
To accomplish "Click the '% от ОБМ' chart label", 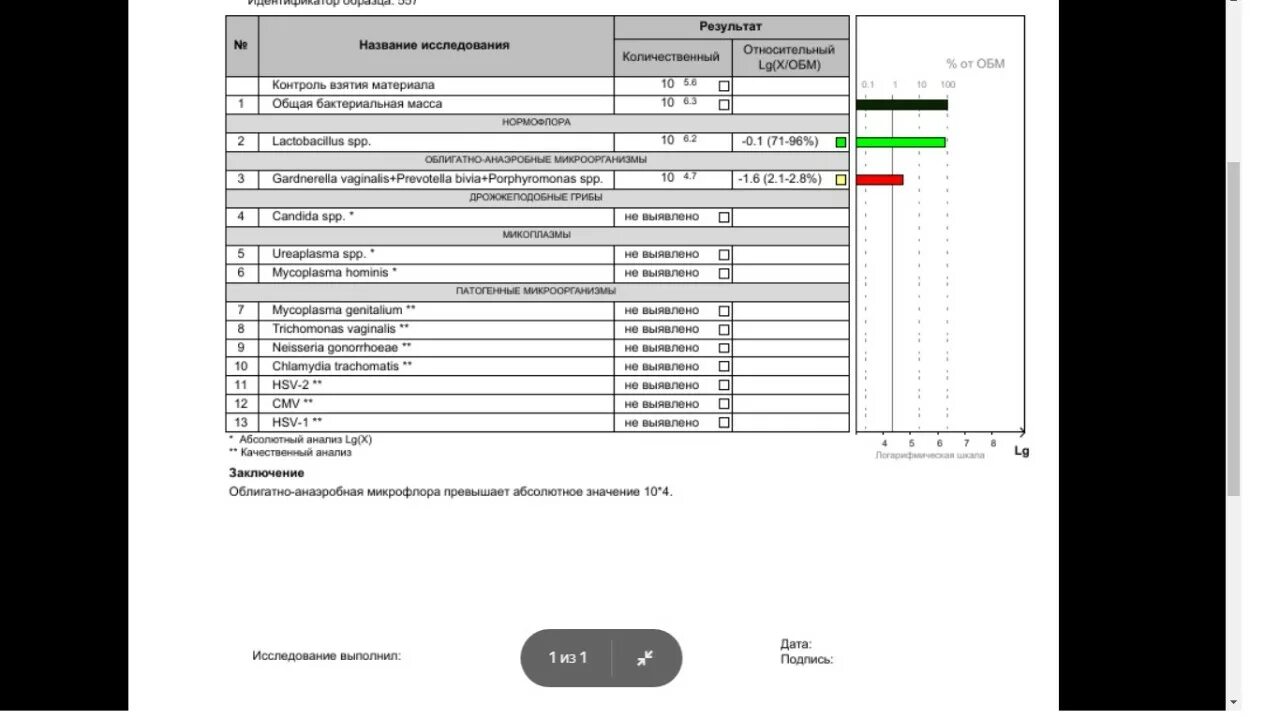I will point(976,64).
